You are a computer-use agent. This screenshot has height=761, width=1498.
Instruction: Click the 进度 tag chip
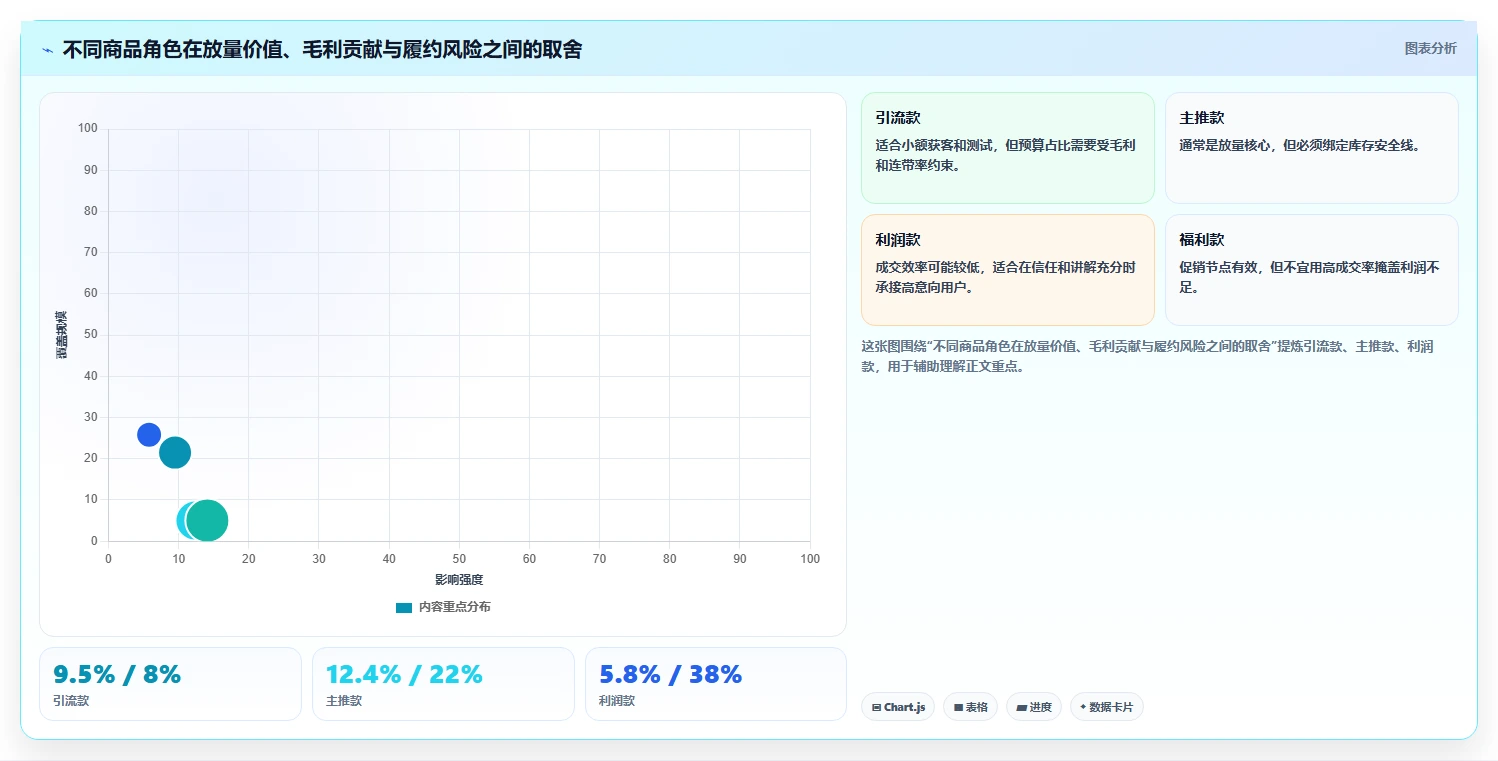1034,707
